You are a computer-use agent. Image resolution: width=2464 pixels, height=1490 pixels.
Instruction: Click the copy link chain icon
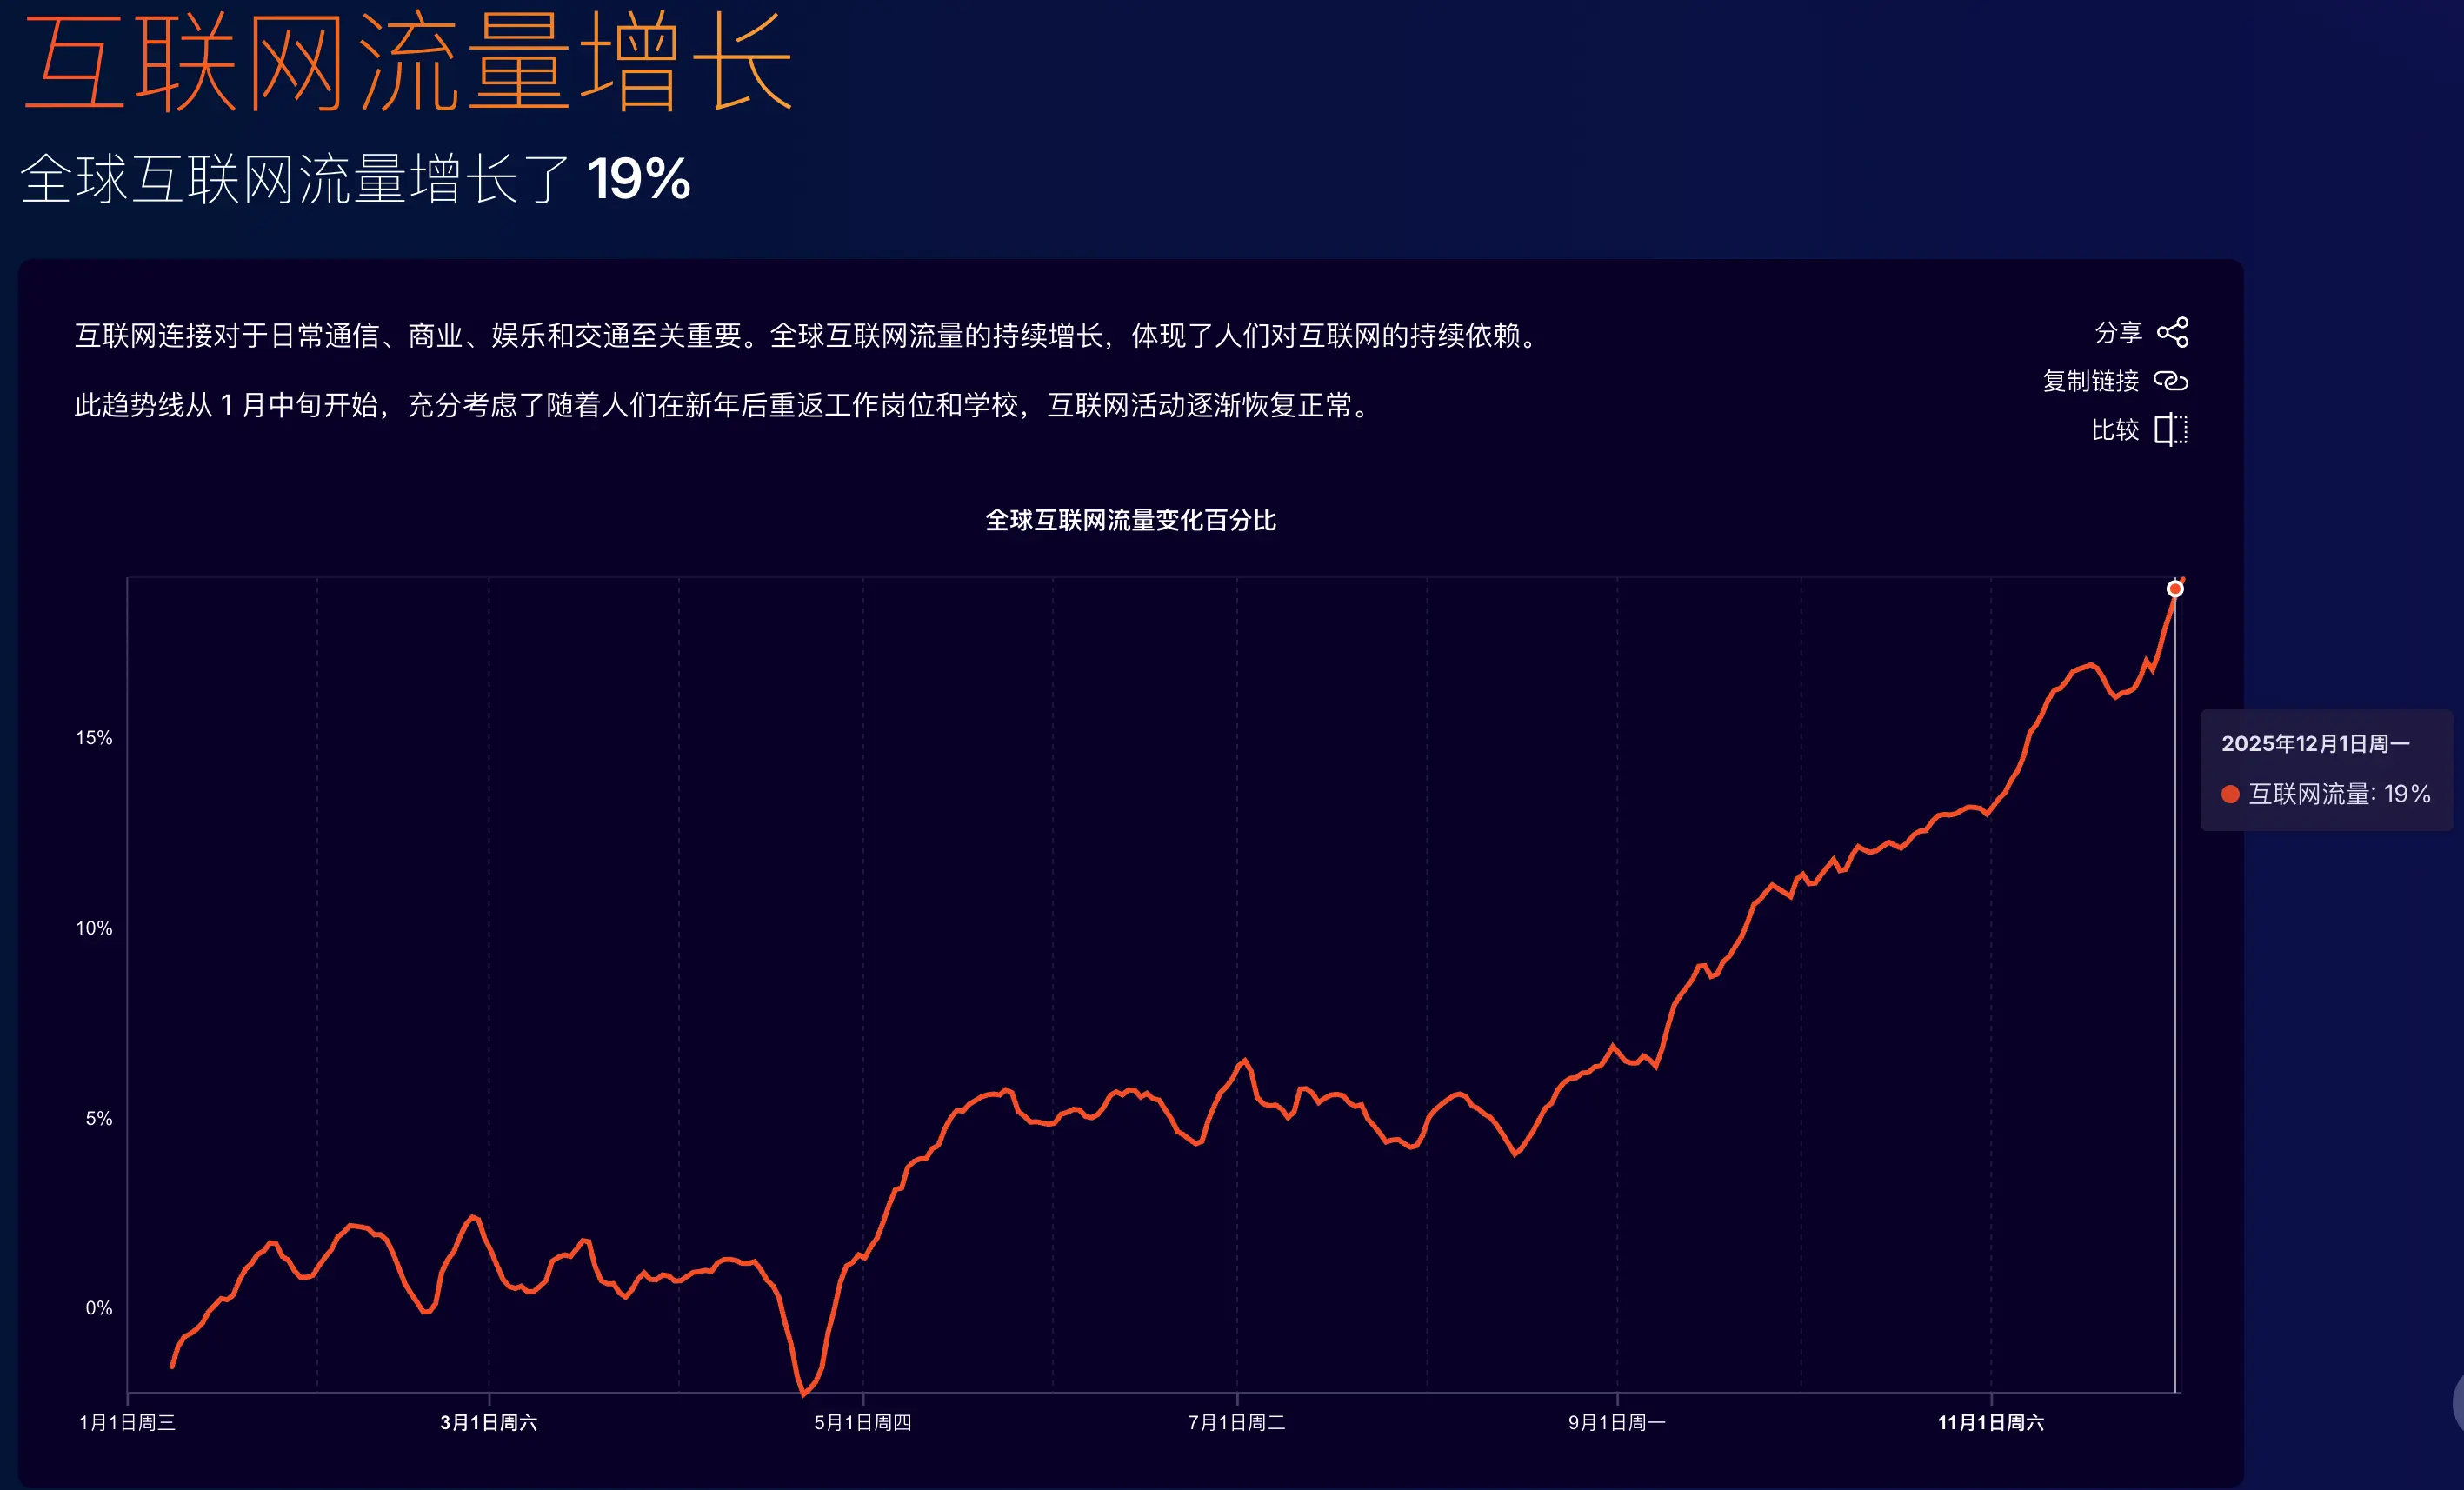[x=2170, y=381]
